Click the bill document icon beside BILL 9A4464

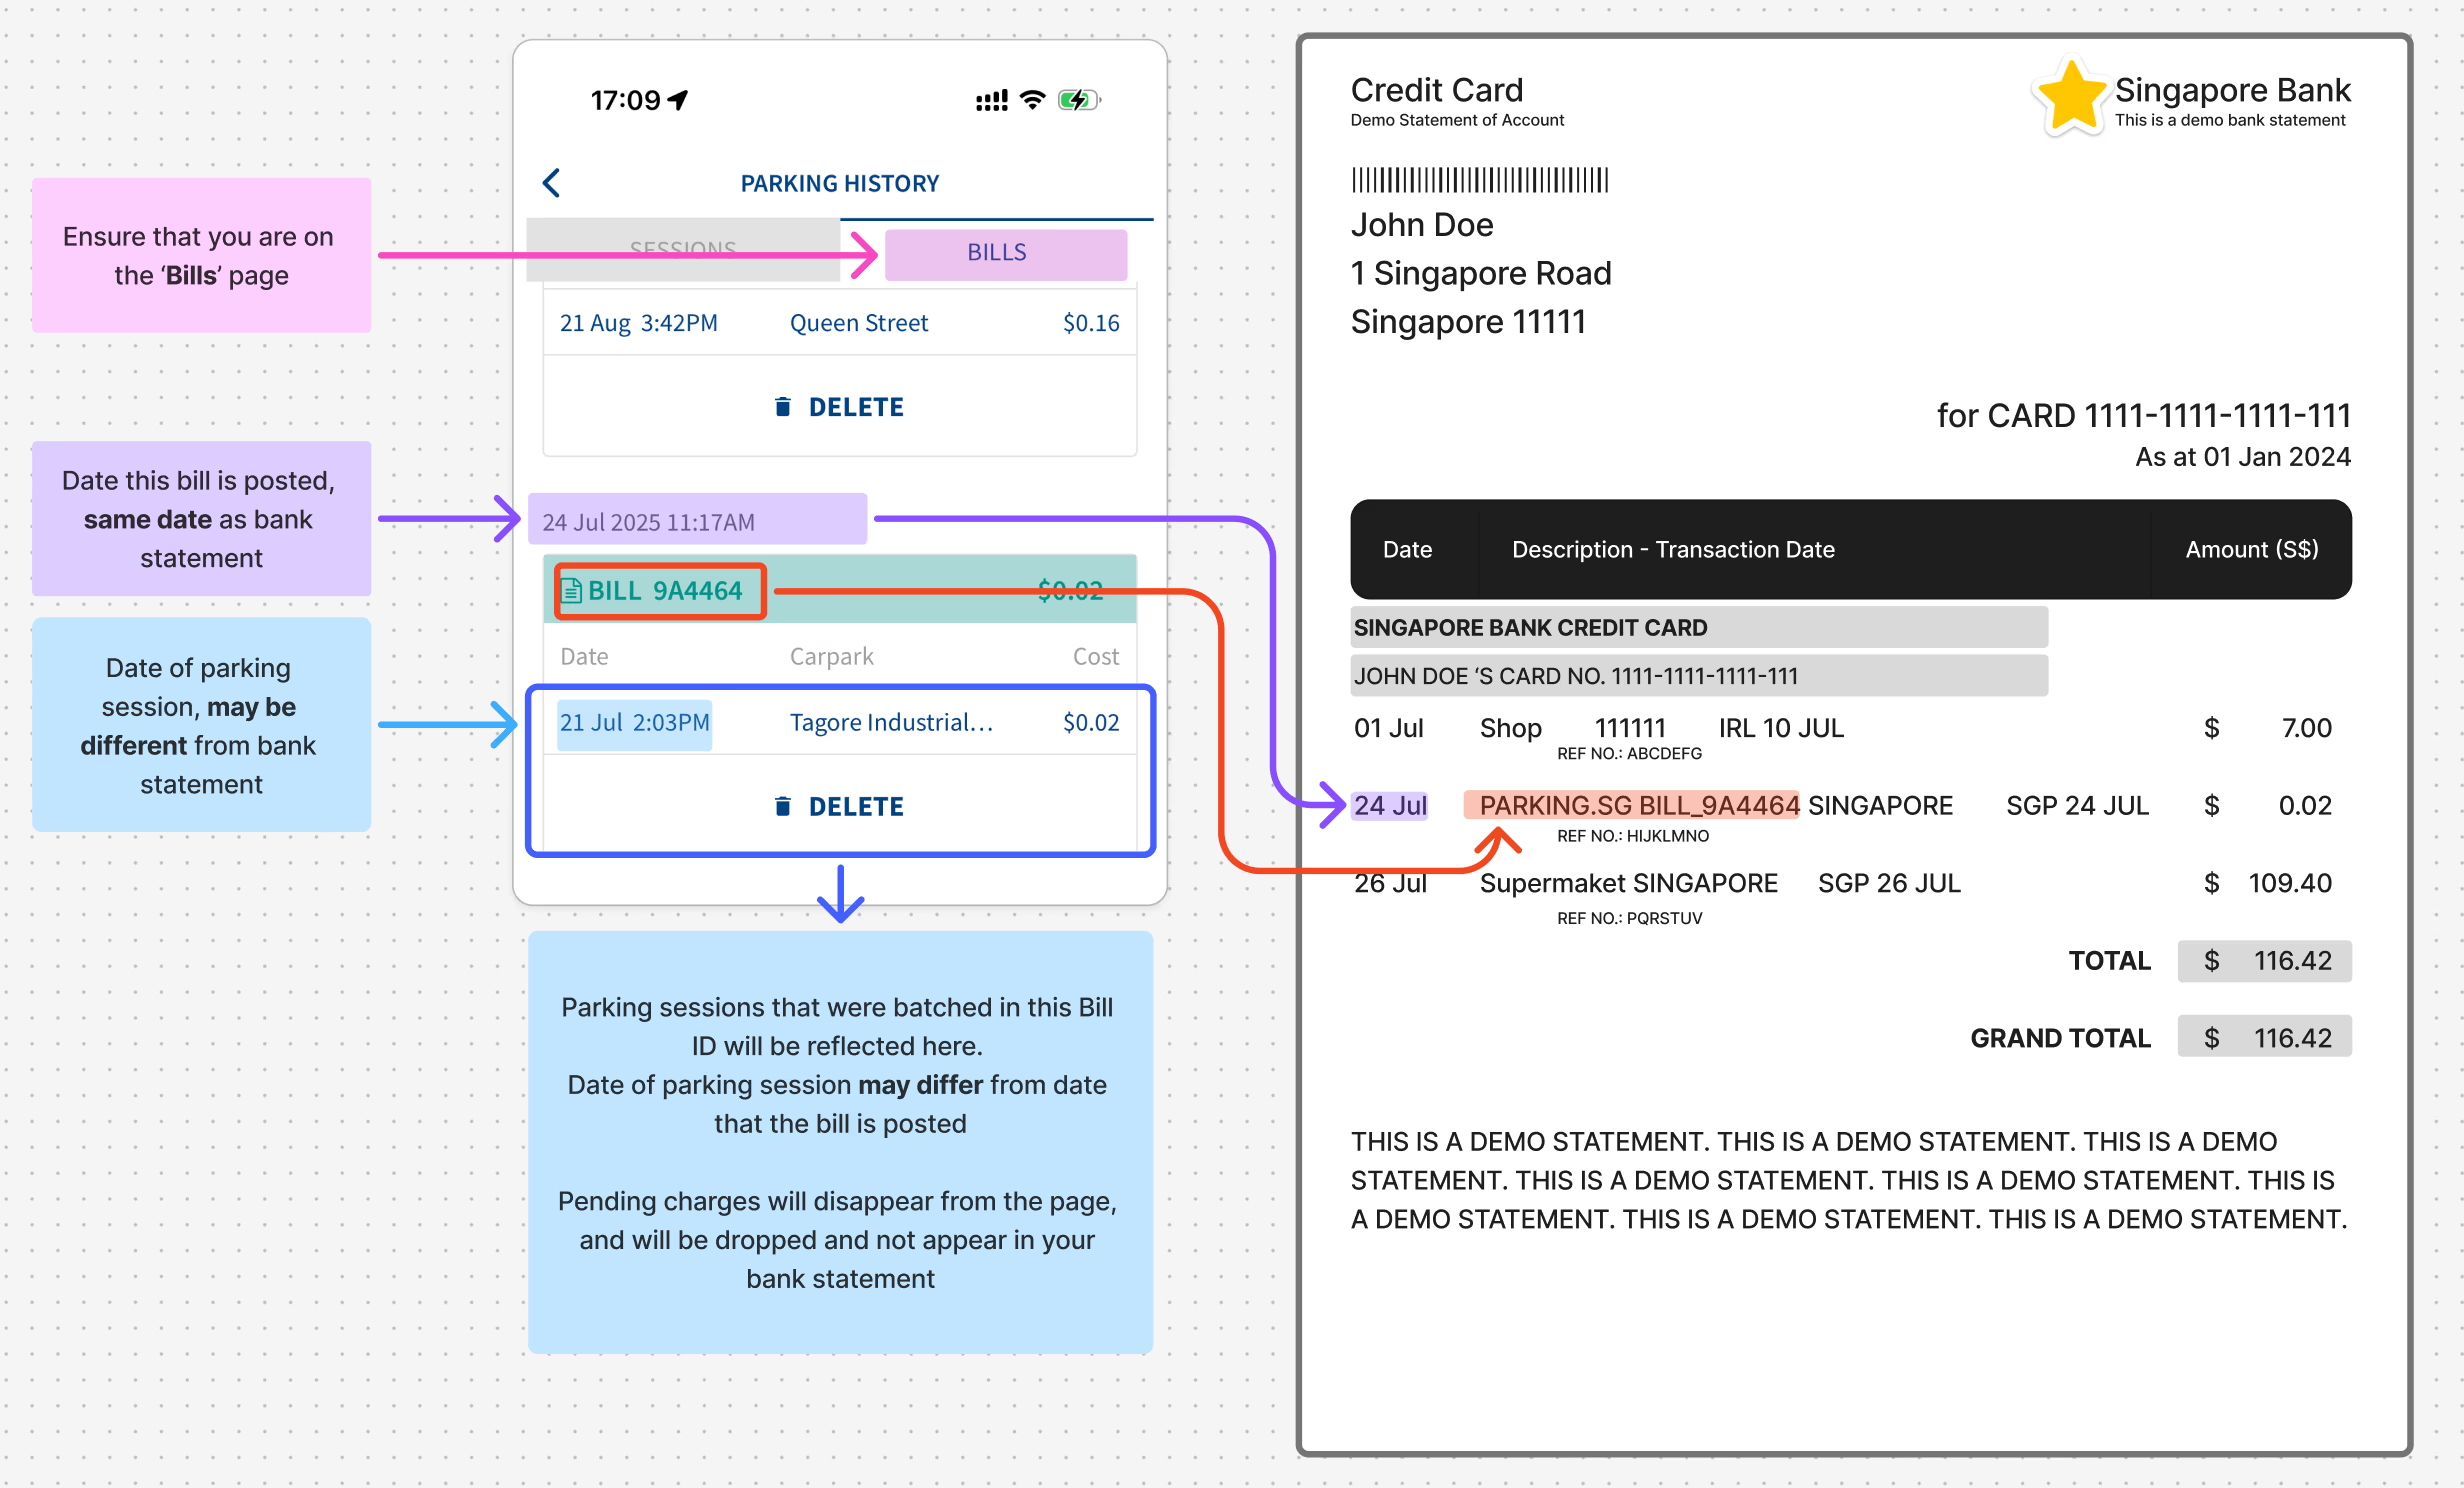click(x=572, y=591)
